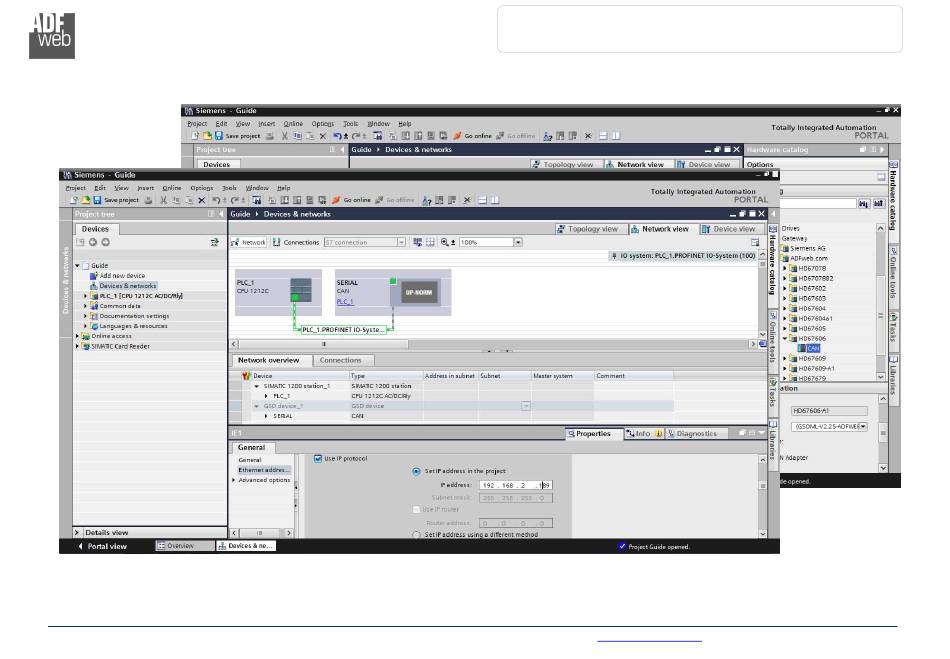Expand Advanced options in properties navigation
Image resolution: width=950 pixels, height=659 pixels.
click(x=234, y=480)
